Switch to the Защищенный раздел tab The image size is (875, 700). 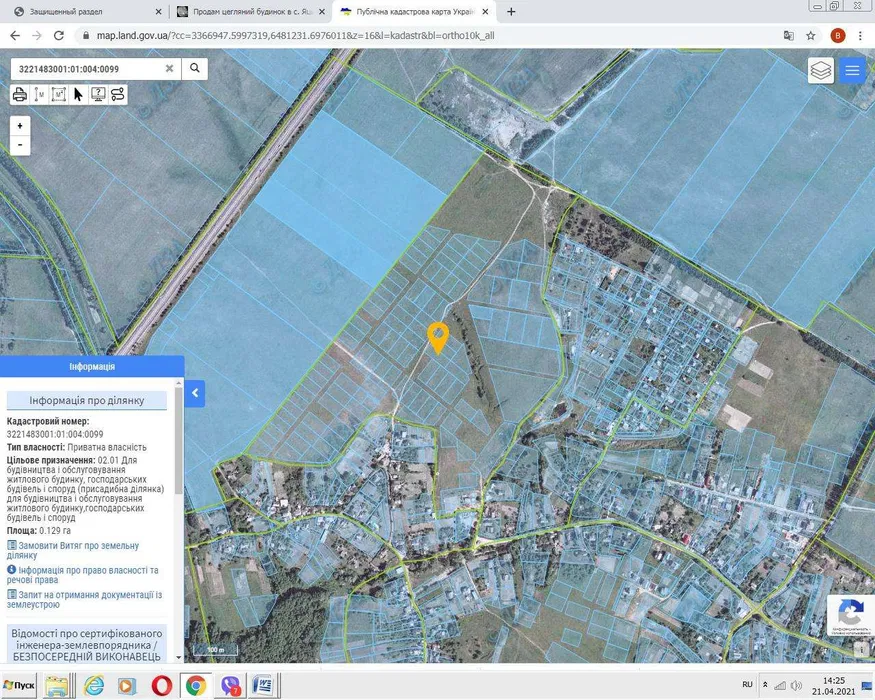pyautogui.click(x=85, y=12)
